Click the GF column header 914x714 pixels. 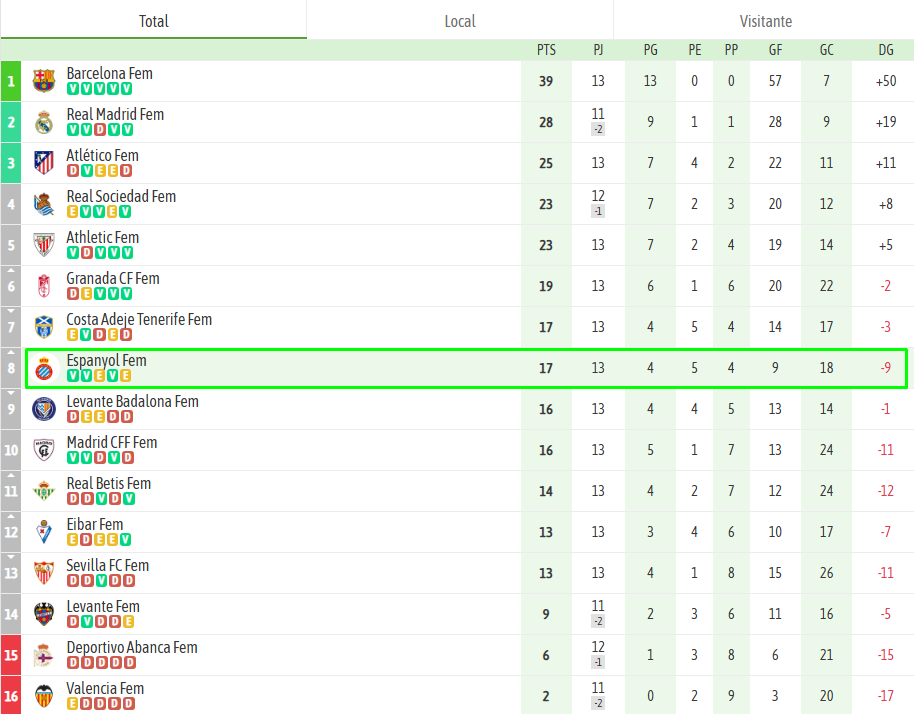pos(775,50)
